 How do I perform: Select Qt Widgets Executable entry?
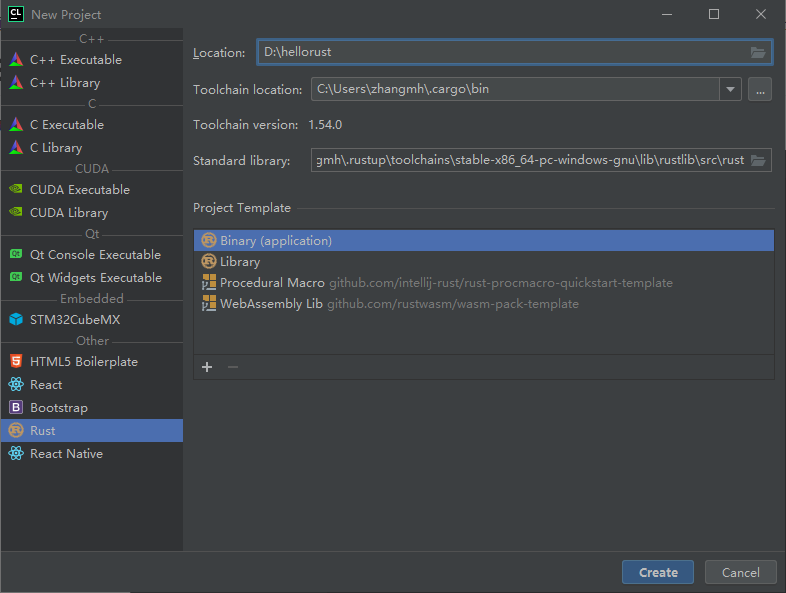tap(92, 278)
